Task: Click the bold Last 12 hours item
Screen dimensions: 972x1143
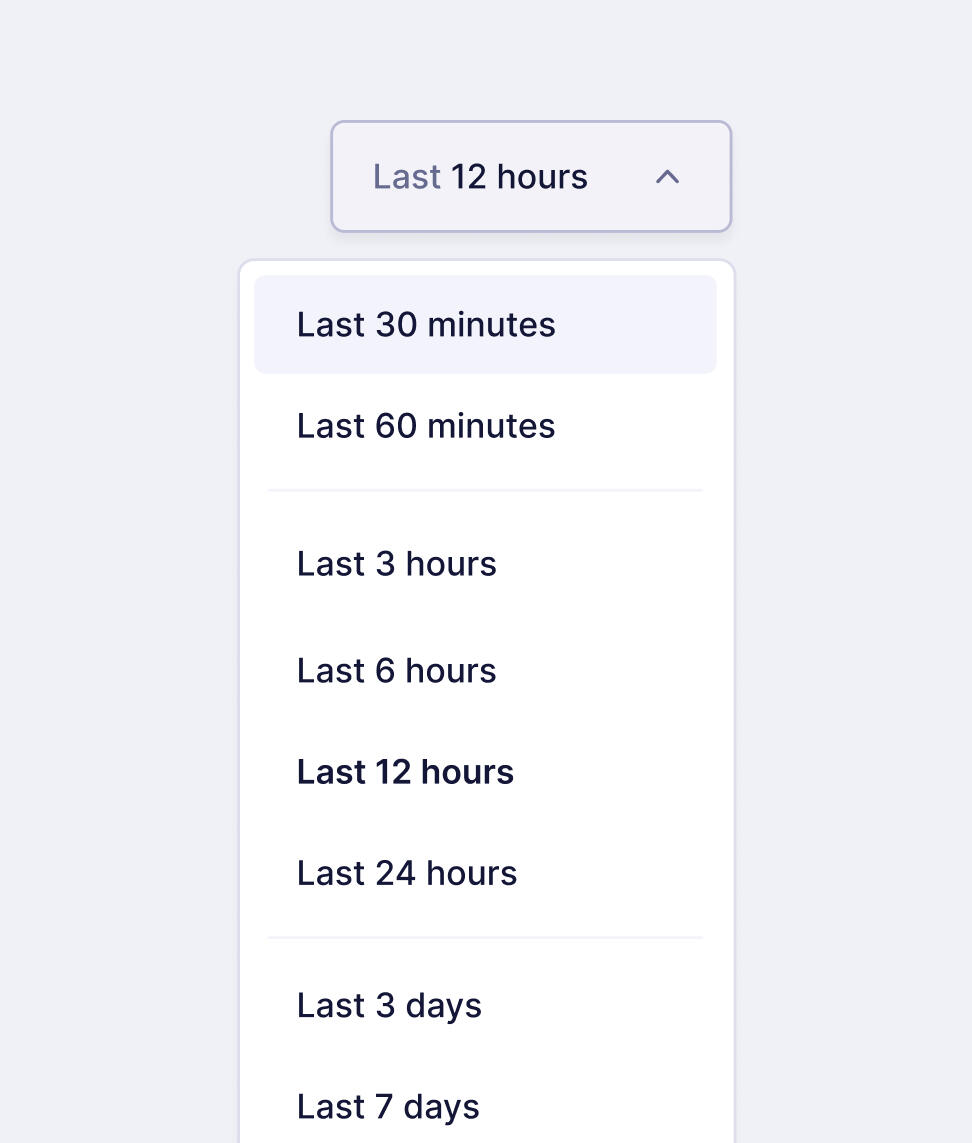Action: 485,772
